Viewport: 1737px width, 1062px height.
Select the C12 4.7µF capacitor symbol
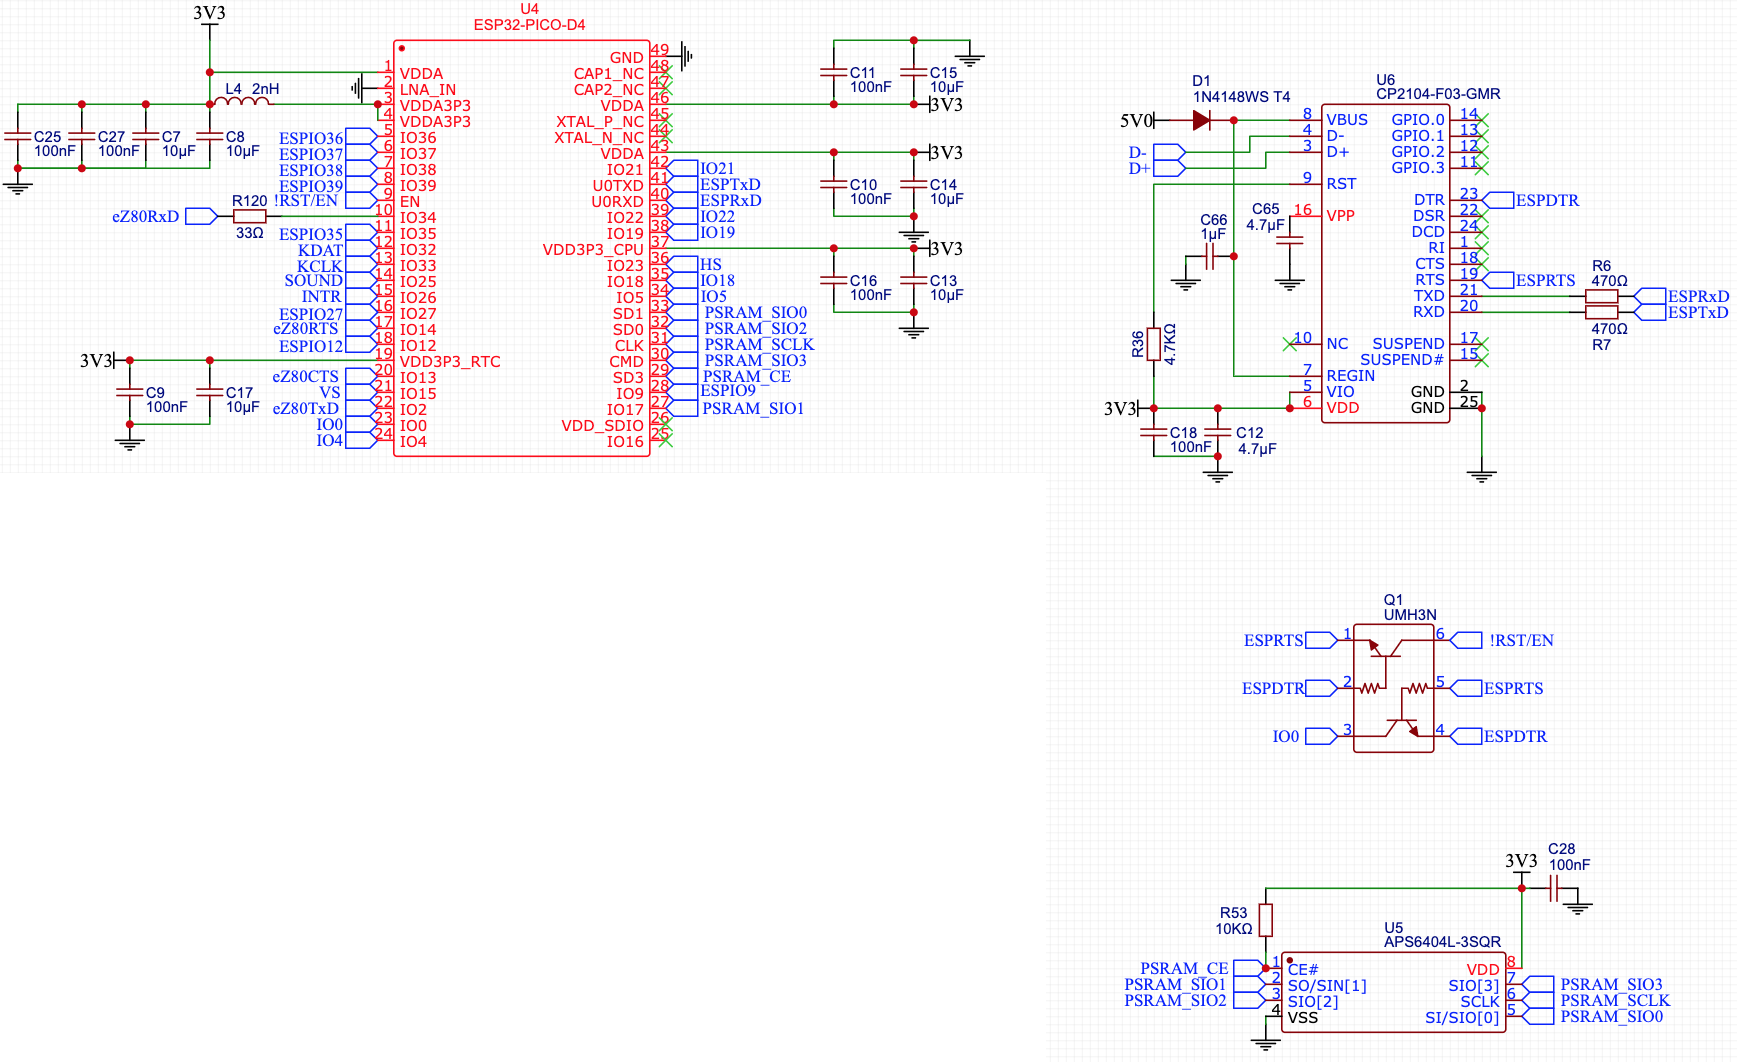pos(1218,432)
